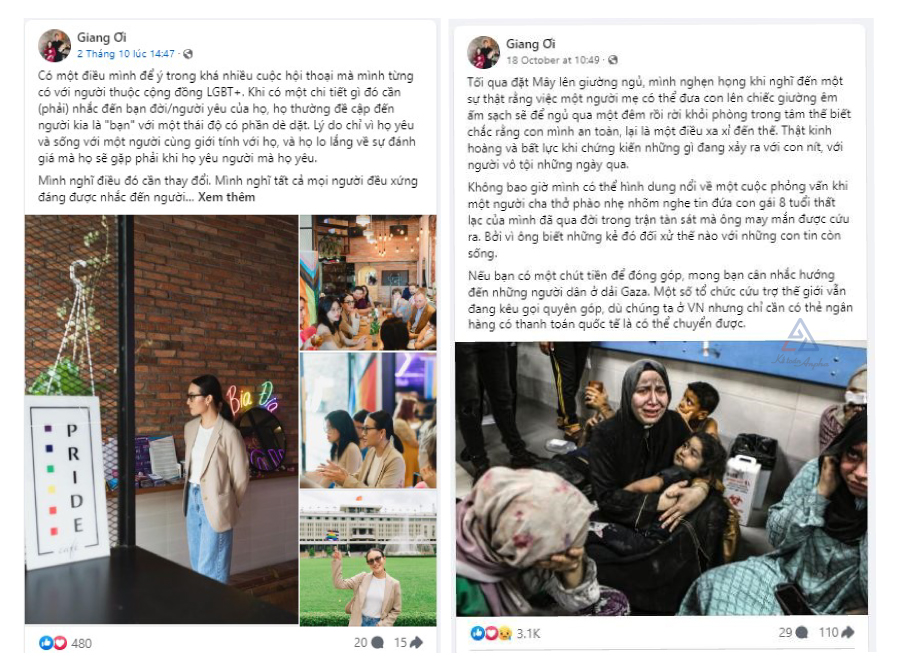Viewport: 900px width, 670px height.
Task: Open photo of two women talking
Action: (368, 420)
